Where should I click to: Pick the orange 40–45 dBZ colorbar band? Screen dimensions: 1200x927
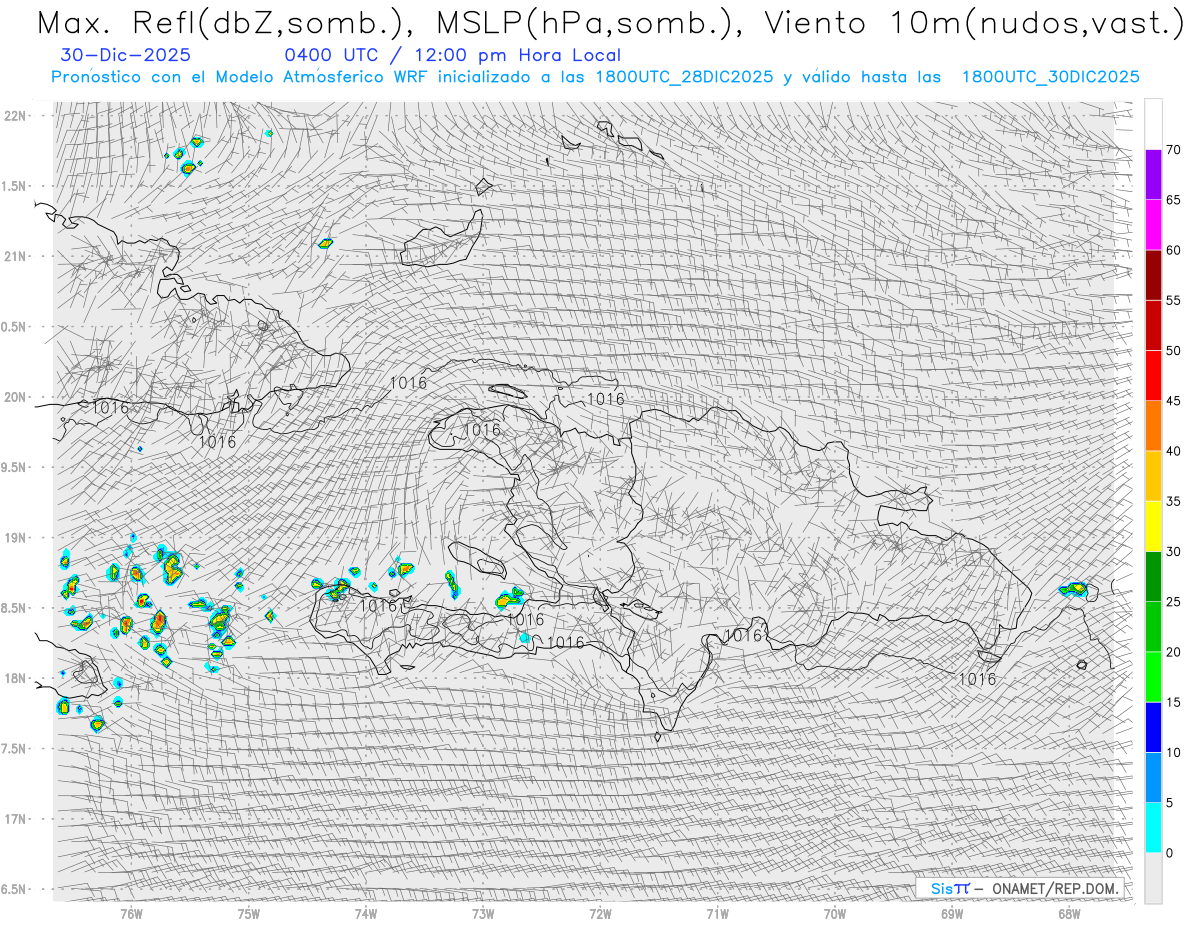[1153, 426]
